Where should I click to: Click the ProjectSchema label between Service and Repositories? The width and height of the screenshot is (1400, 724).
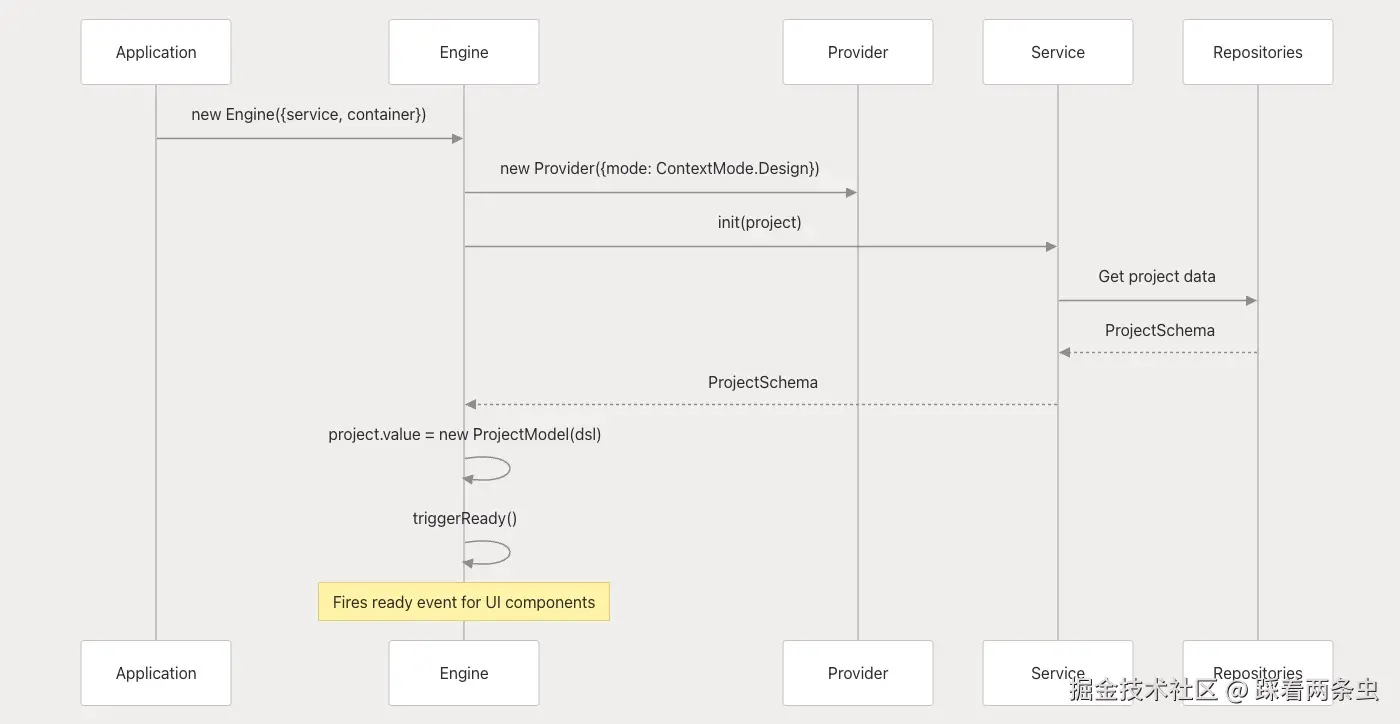coord(1160,330)
